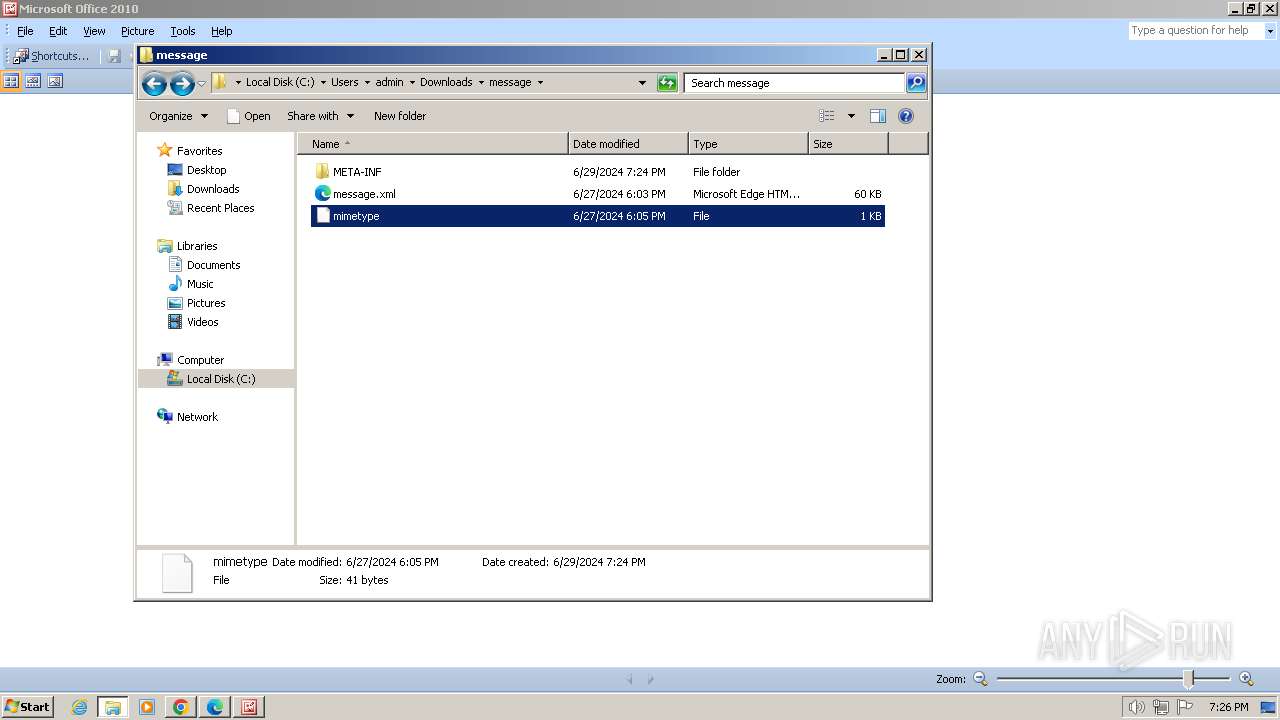Screen dimensions: 1280x720
Task: Open the Edit menu
Action: [x=58, y=31]
